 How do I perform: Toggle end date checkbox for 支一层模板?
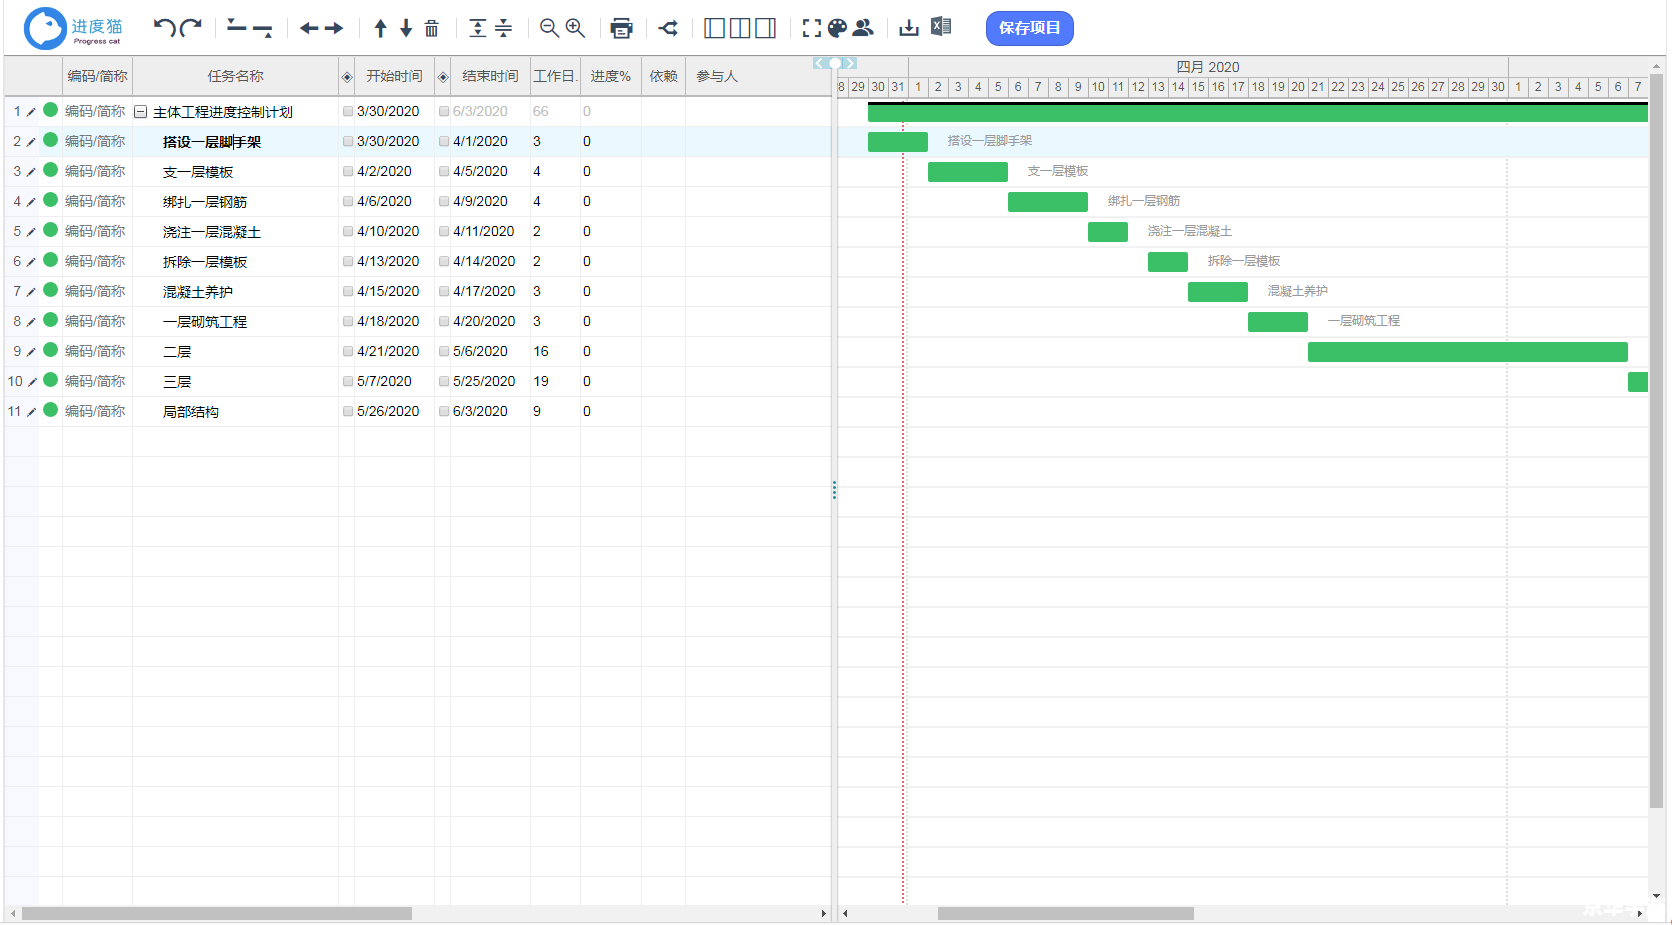(444, 172)
